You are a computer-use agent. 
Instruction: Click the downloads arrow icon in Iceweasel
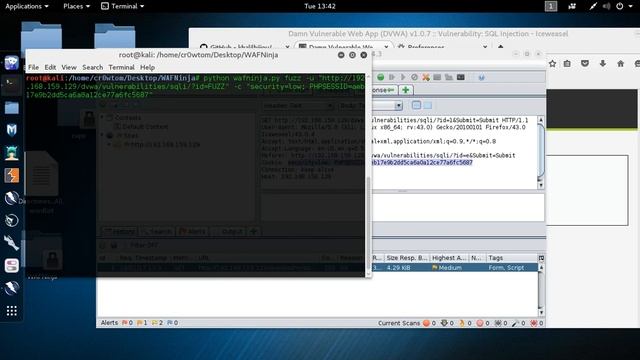click(x=603, y=64)
